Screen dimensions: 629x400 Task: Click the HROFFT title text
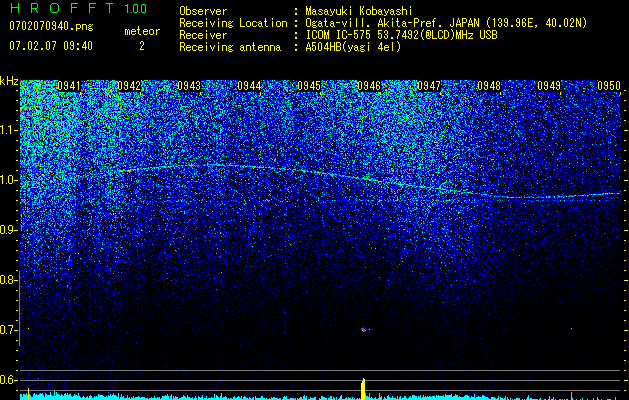coord(63,8)
